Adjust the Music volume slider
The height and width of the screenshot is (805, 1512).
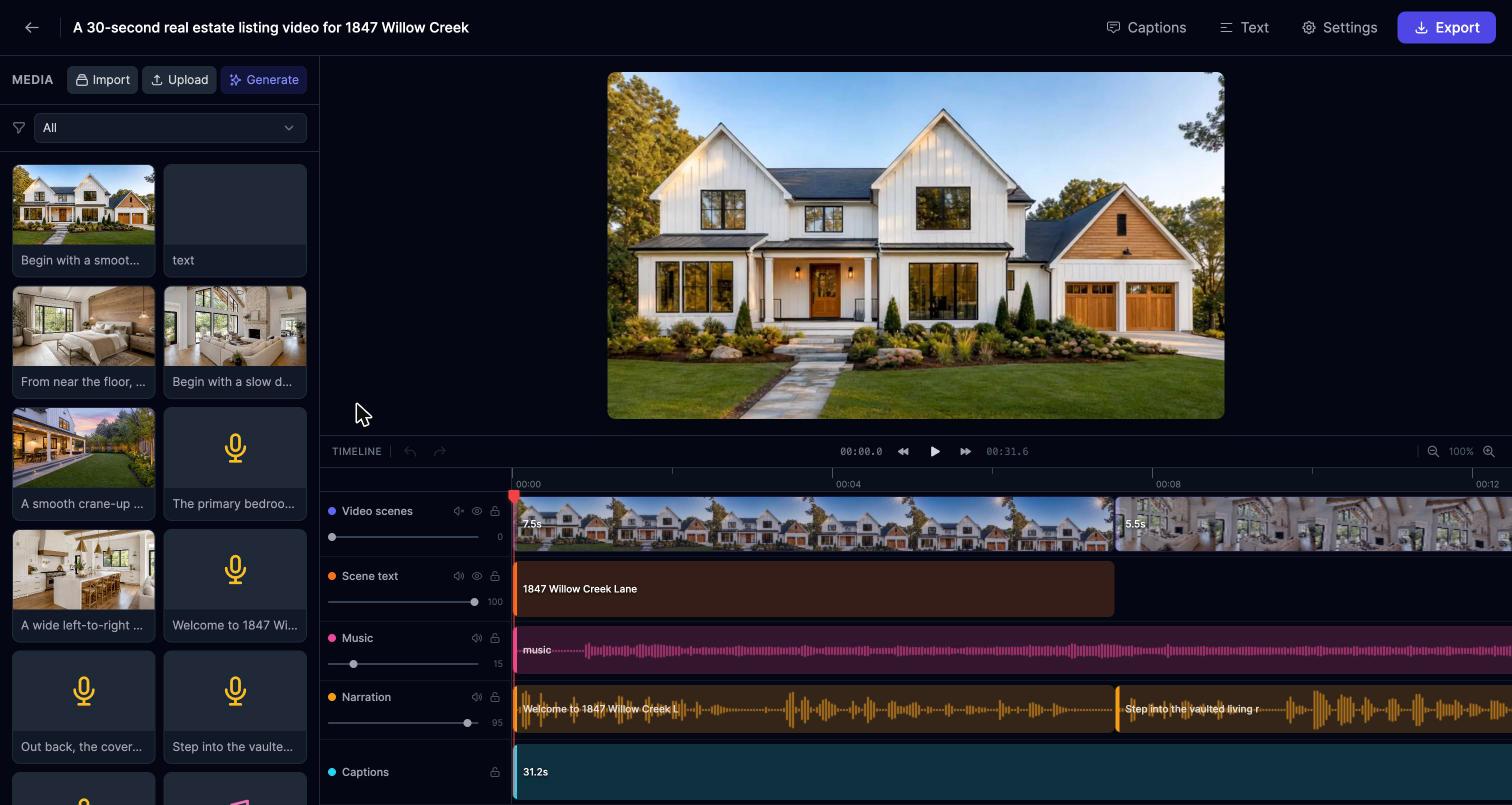click(404, 664)
